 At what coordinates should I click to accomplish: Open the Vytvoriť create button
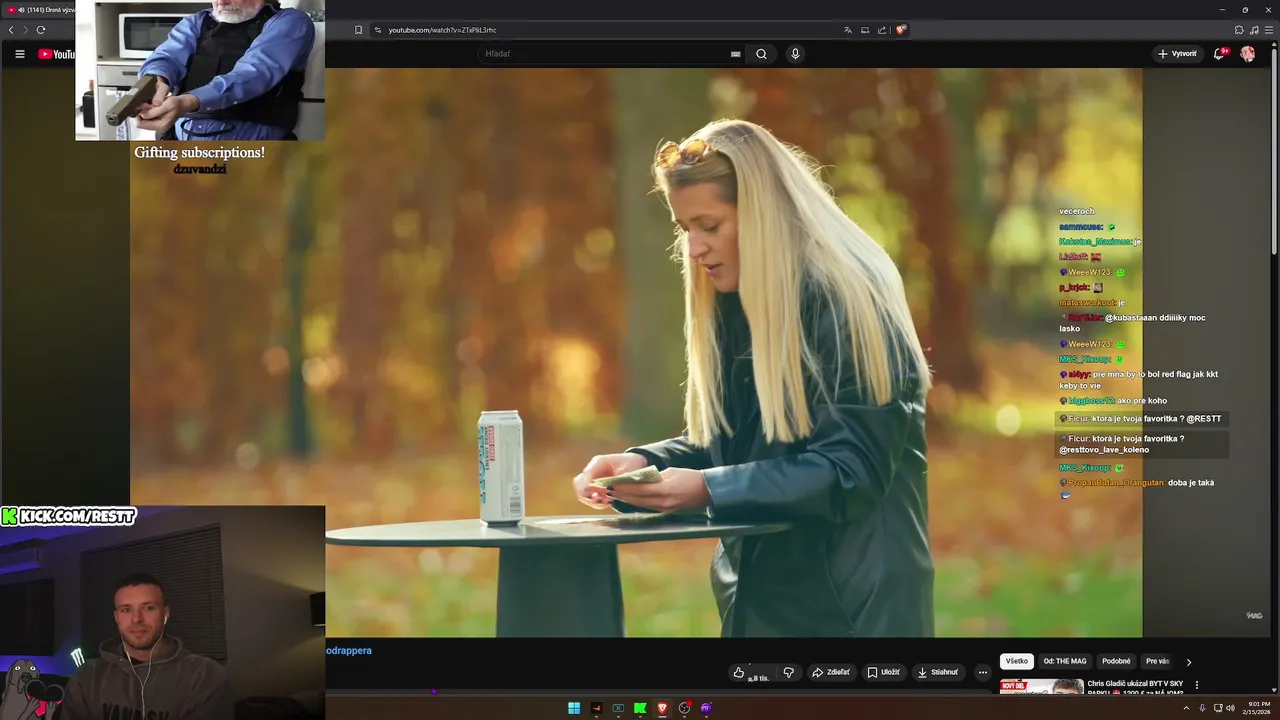click(1177, 54)
